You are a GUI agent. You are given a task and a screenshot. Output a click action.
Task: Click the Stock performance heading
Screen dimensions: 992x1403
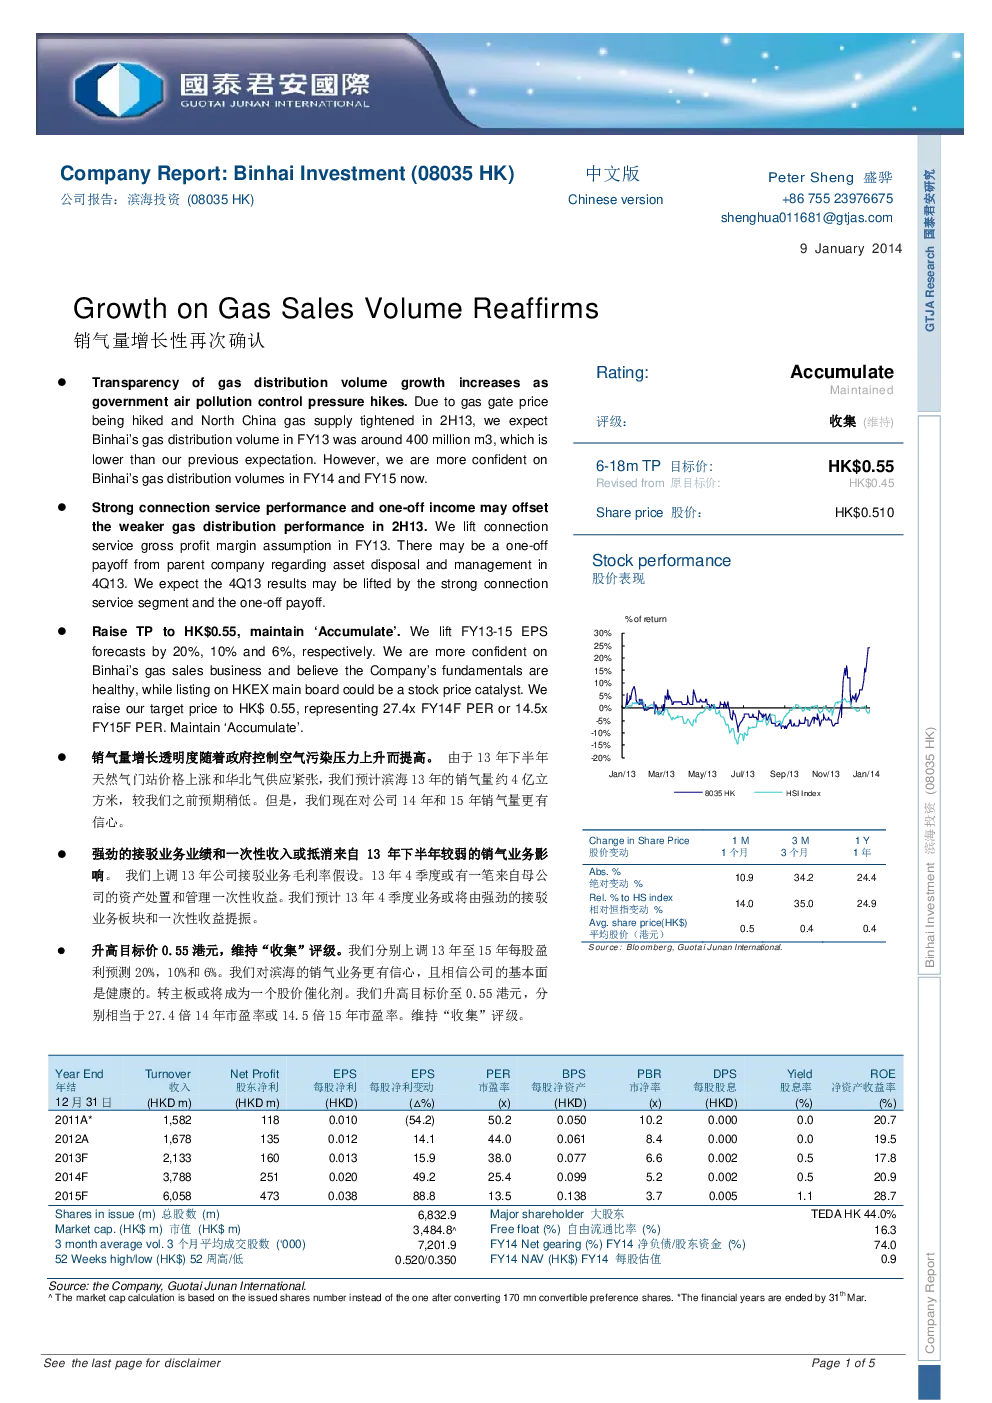[x=661, y=561]
